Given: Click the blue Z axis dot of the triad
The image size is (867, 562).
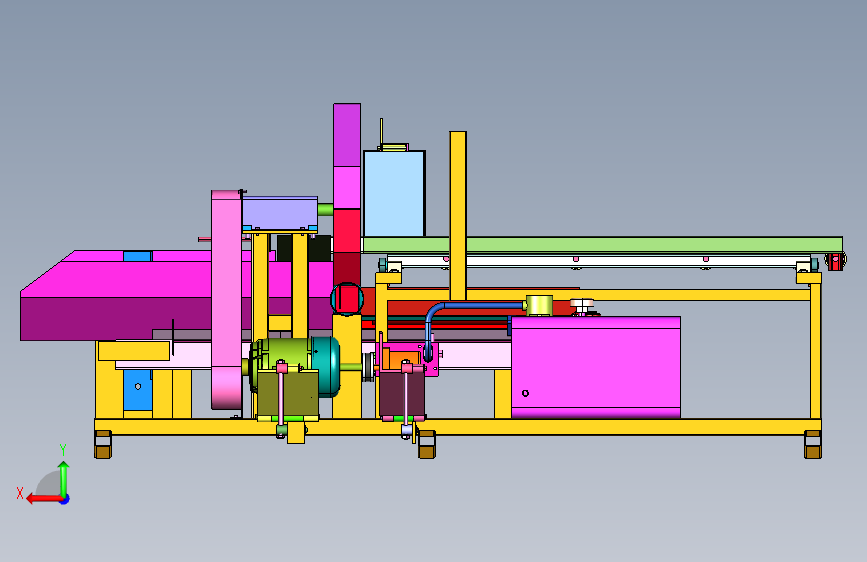Looking at the screenshot, I should 65,499.
